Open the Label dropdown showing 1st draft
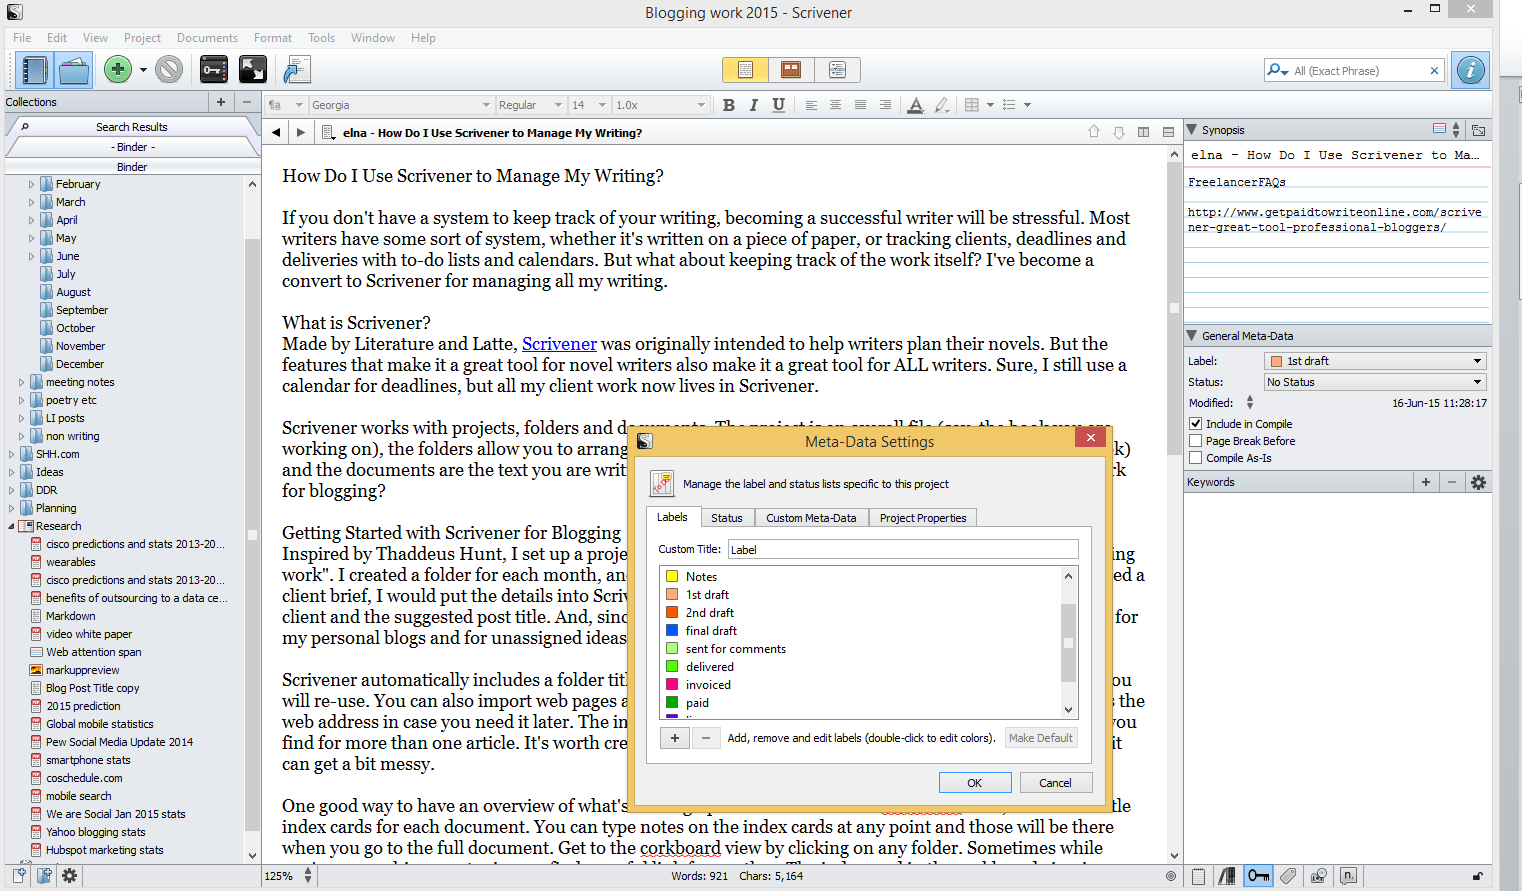Image resolution: width=1522 pixels, height=891 pixels. click(1375, 361)
